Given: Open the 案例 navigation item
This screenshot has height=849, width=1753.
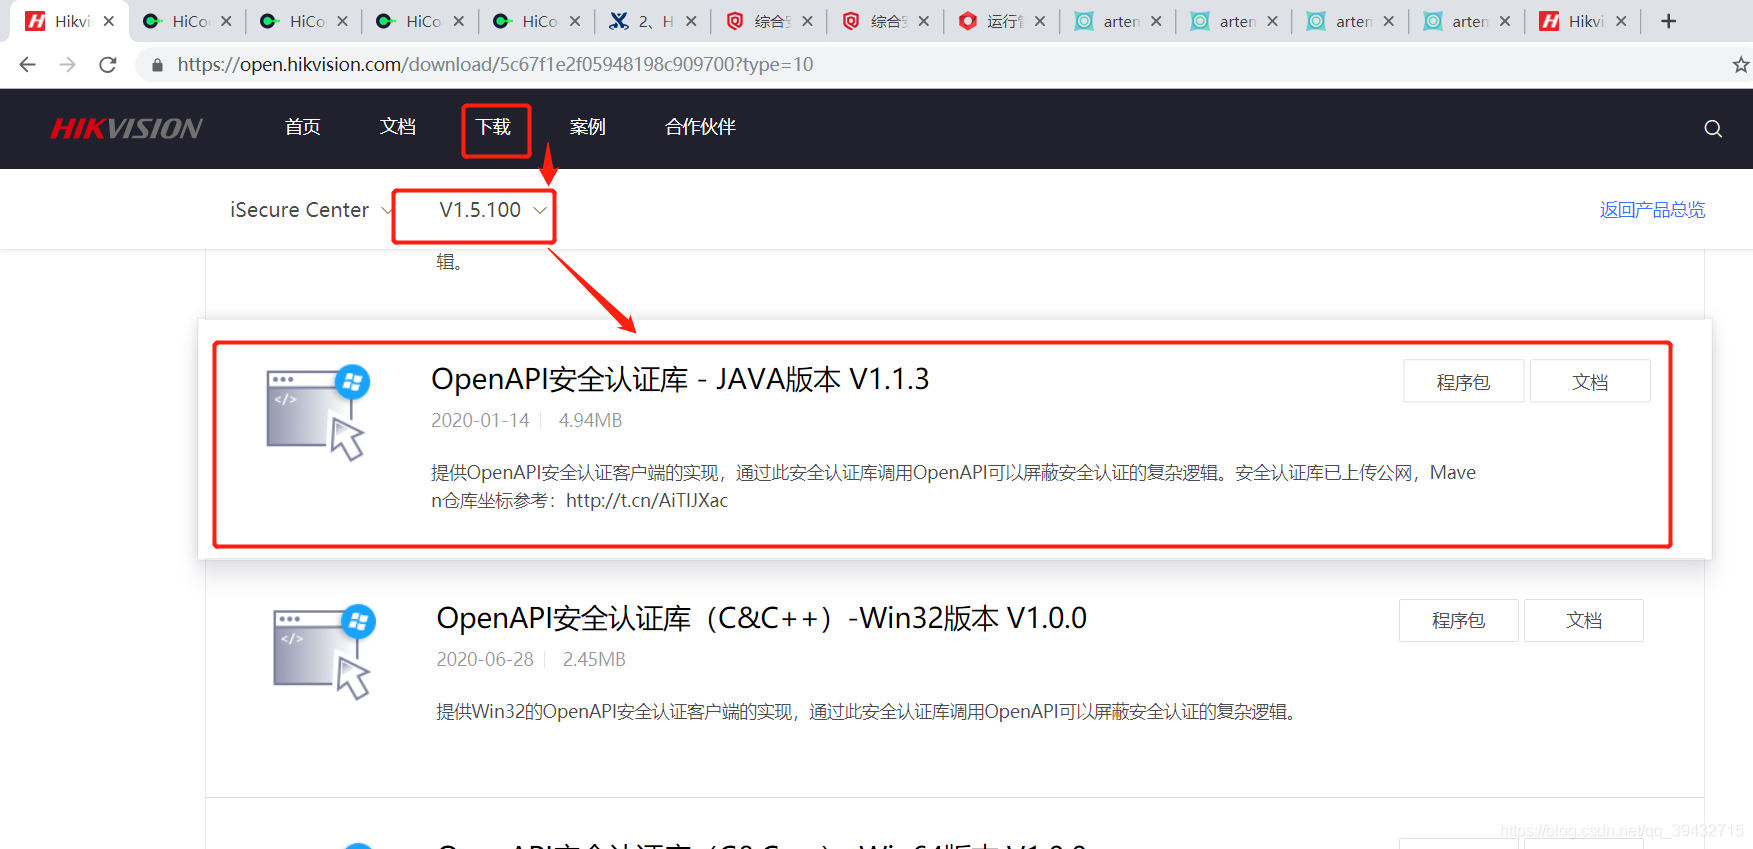Looking at the screenshot, I should pyautogui.click(x=588, y=127).
